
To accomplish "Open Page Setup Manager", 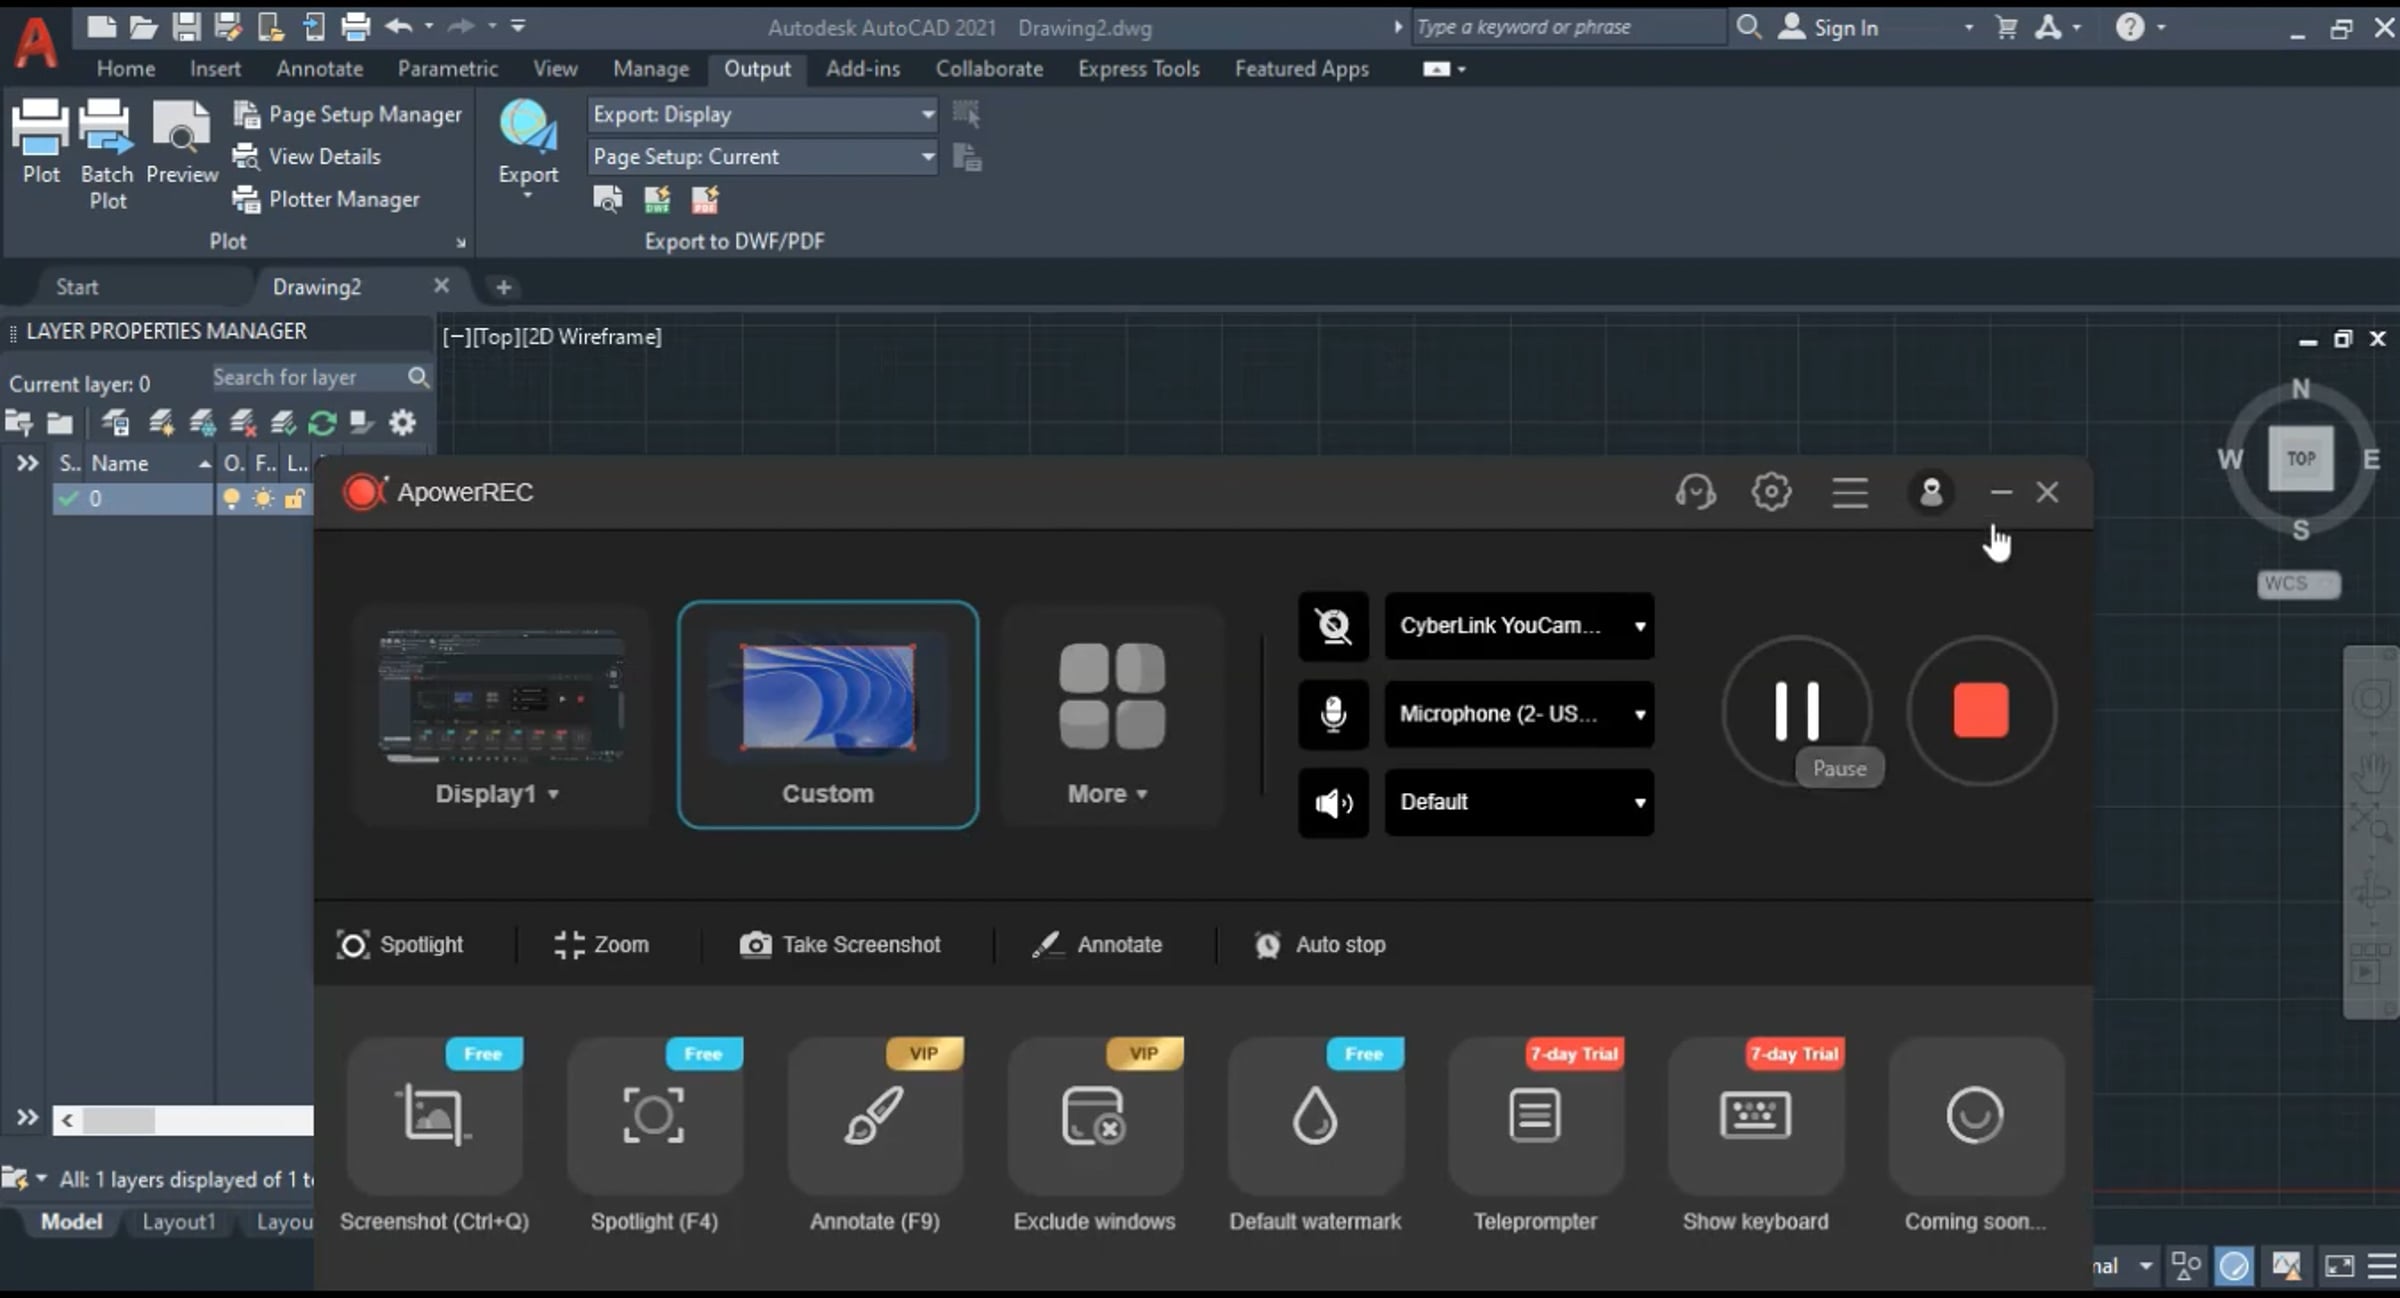I will click(x=347, y=115).
